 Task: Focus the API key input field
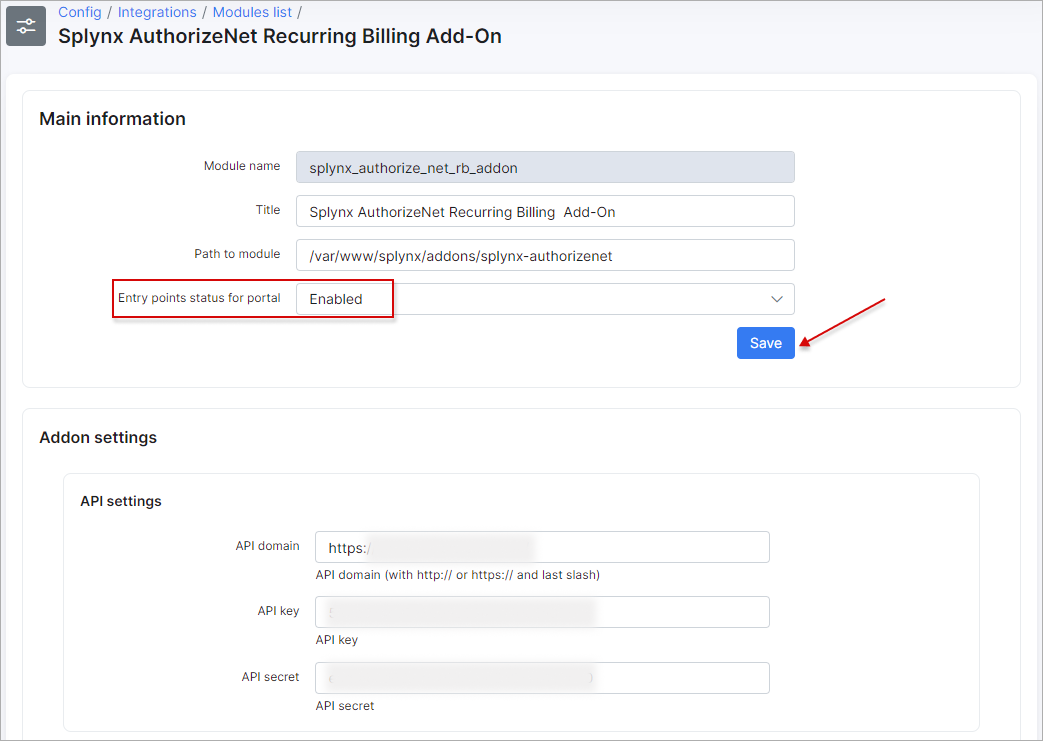pos(542,612)
